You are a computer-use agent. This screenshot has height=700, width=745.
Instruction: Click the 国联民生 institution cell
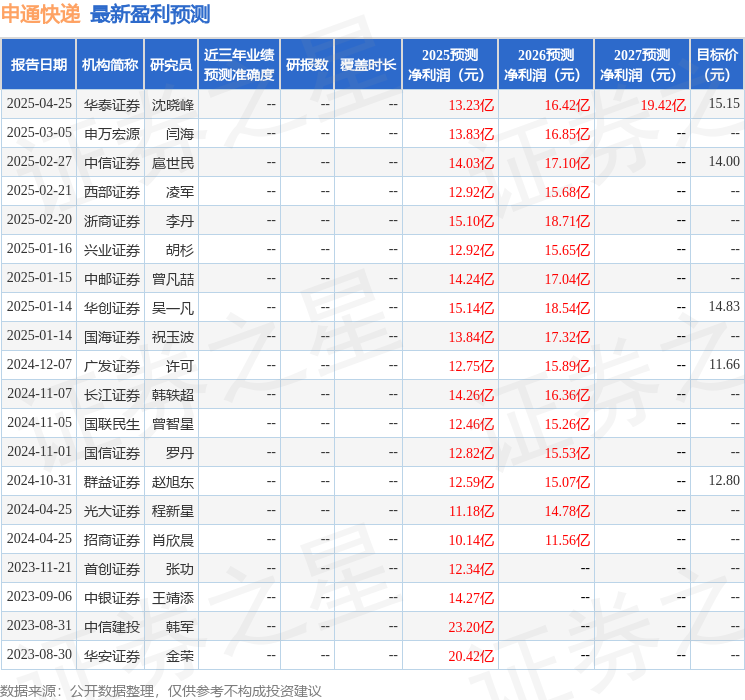[112, 423]
